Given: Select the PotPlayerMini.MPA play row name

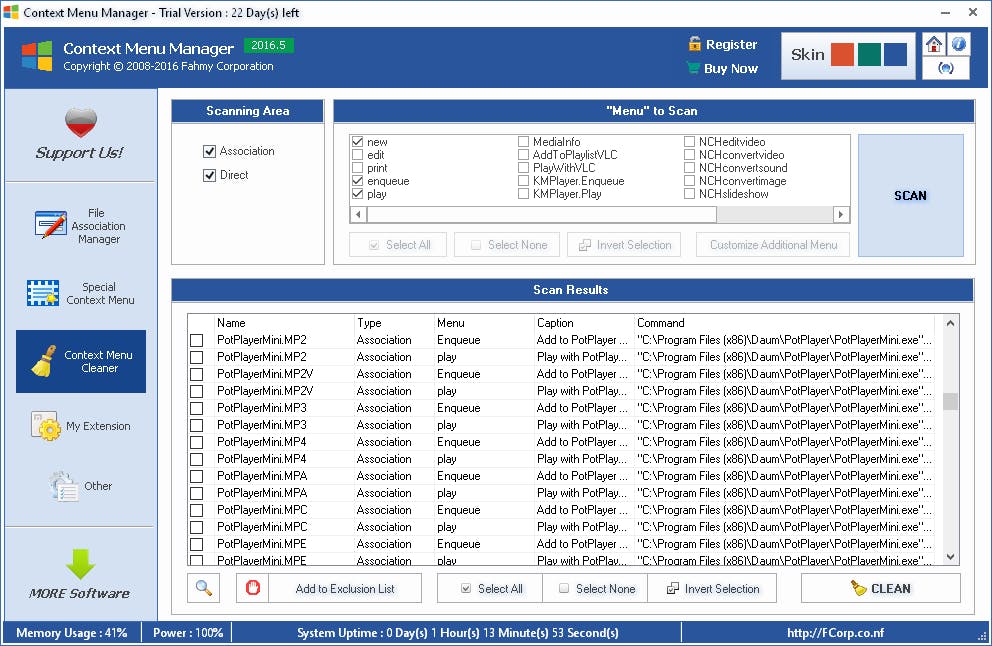Looking at the screenshot, I should coord(262,493).
